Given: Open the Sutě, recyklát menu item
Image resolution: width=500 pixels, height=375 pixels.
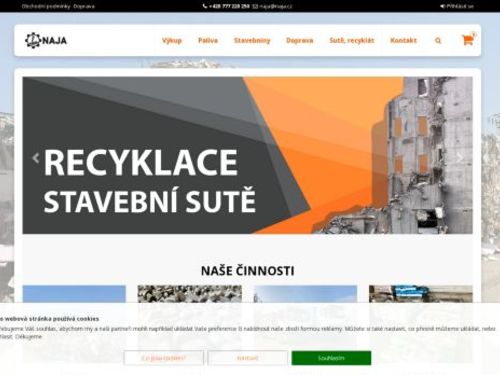Looking at the screenshot, I should [352, 40].
